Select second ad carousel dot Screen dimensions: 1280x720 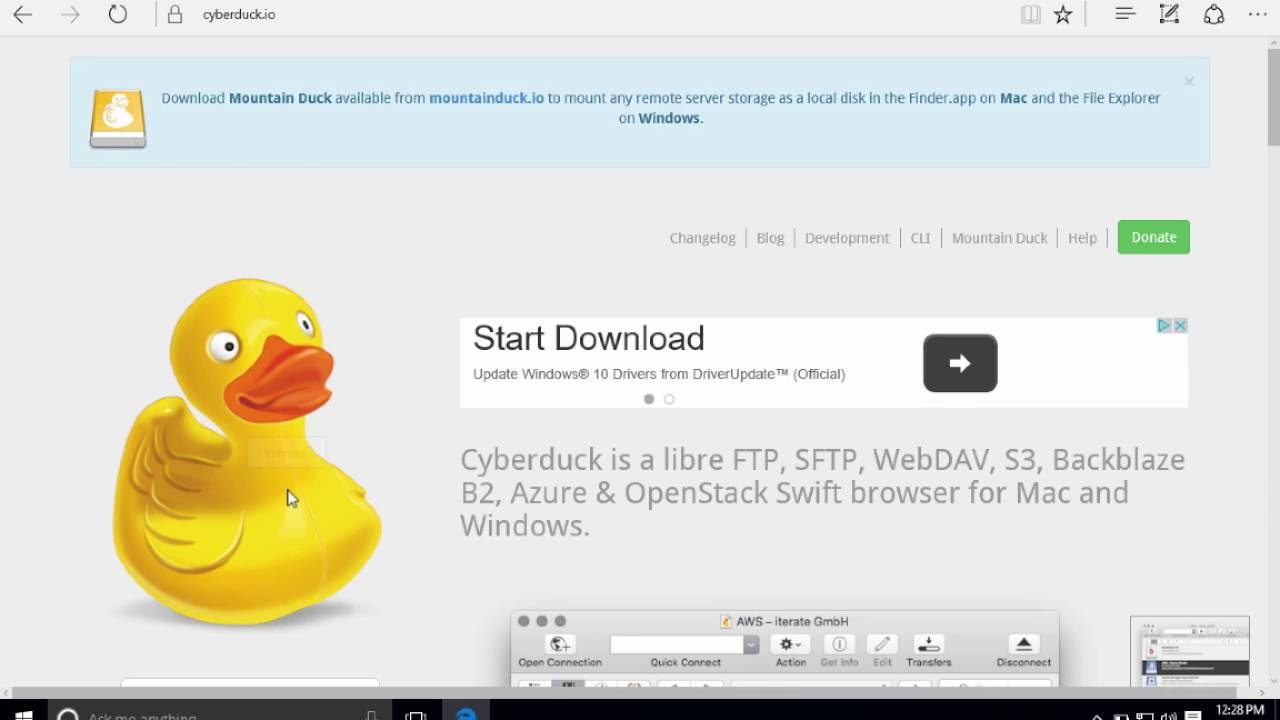tap(669, 399)
